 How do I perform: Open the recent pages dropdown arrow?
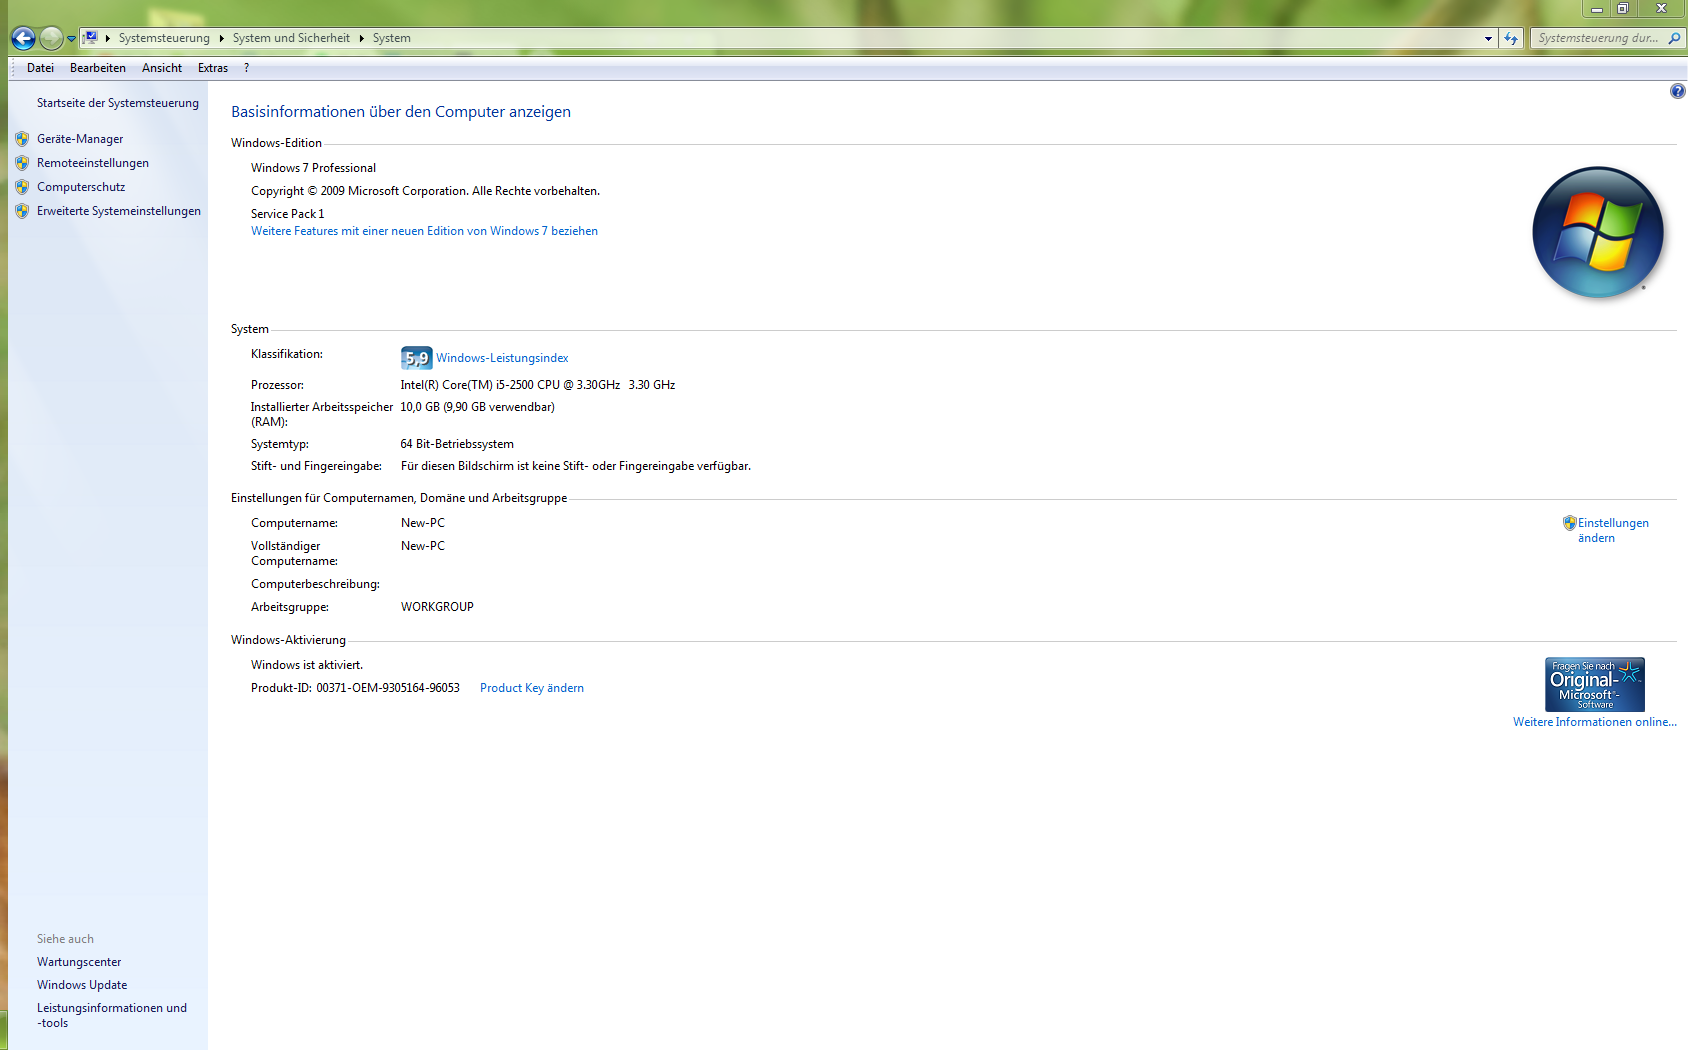click(x=71, y=39)
